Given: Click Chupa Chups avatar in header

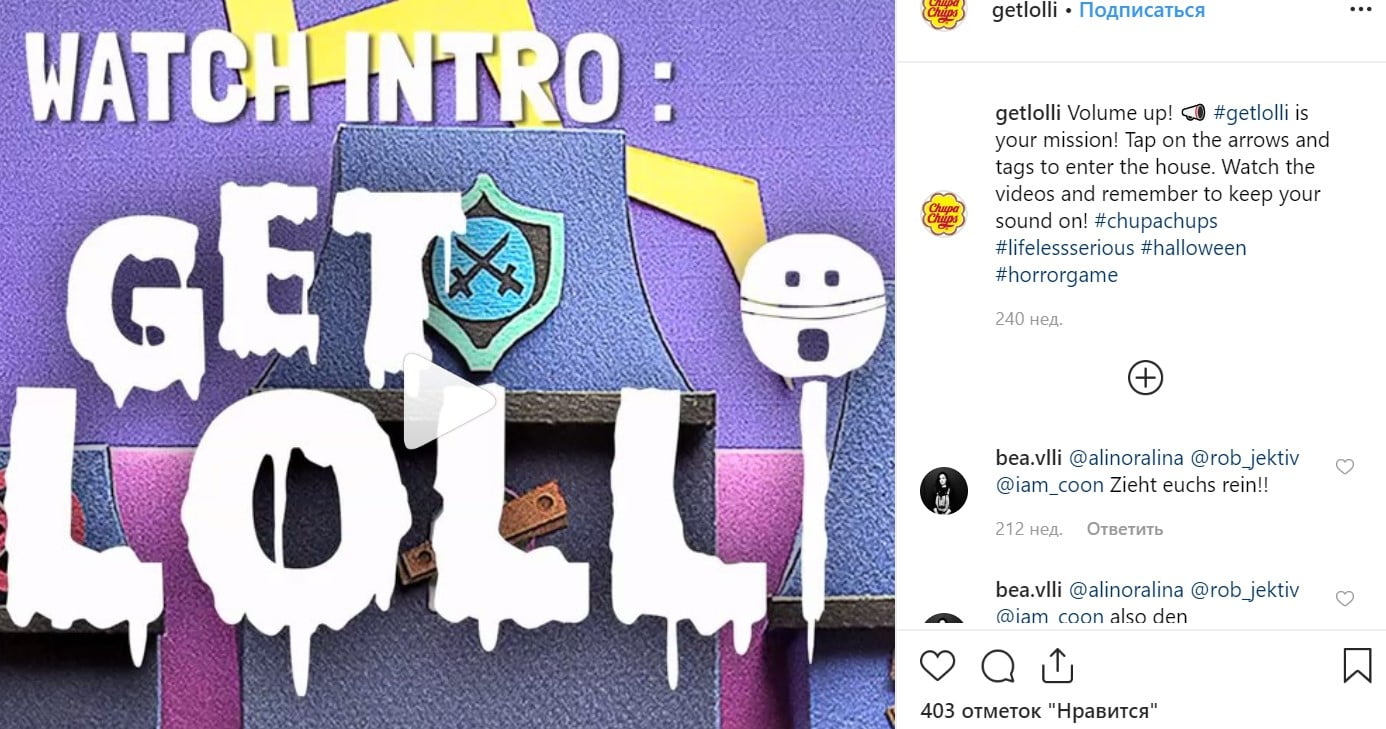Looking at the screenshot, I should 943,13.
